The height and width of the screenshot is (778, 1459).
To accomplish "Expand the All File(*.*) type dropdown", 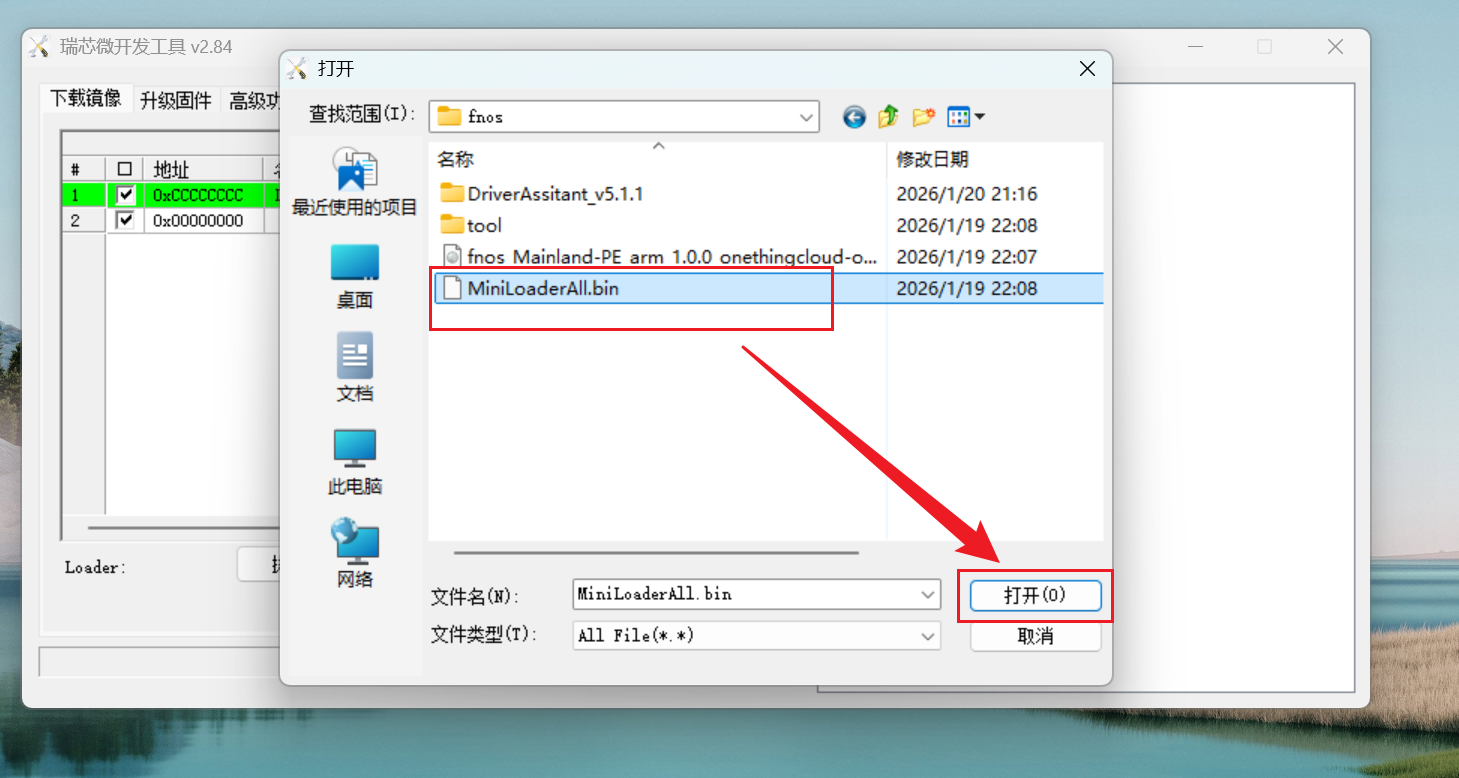I will pyautogui.click(x=928, y=635).
